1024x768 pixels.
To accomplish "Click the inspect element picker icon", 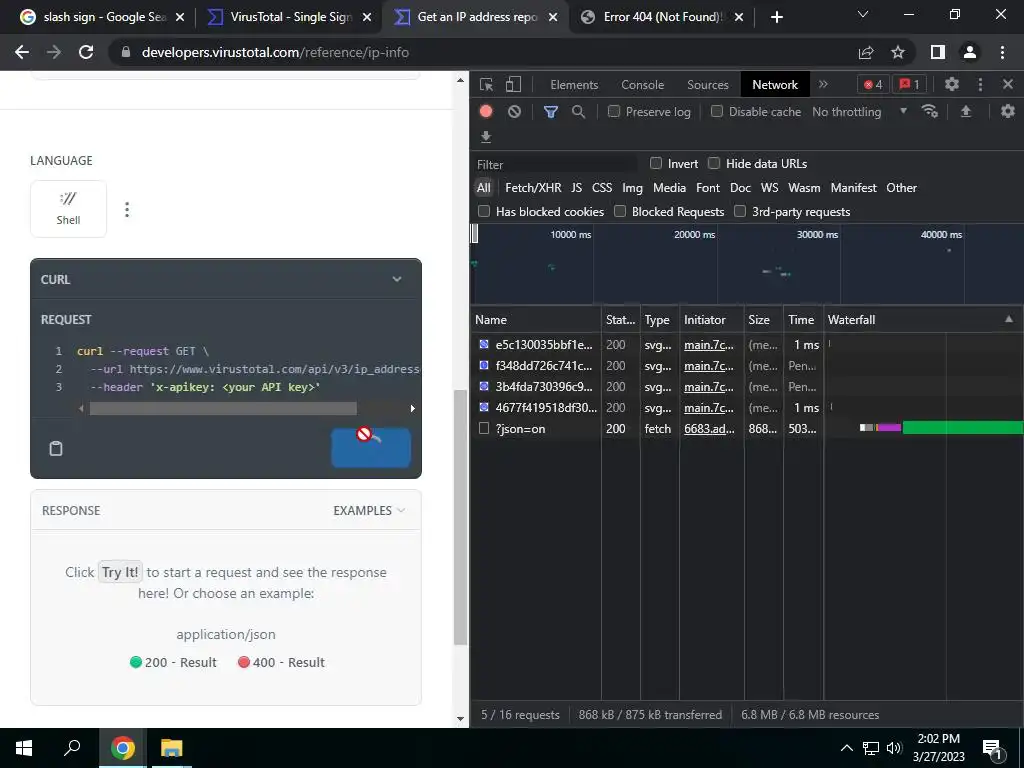I will point(486,84).
